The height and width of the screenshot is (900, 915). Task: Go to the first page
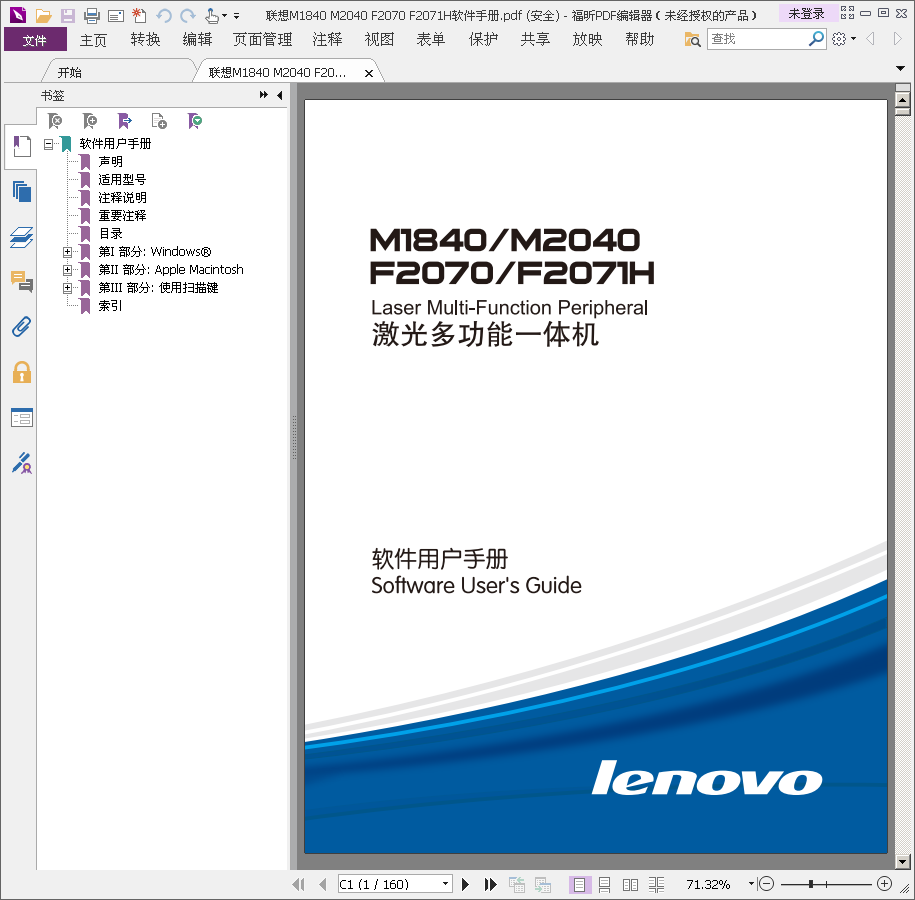[x=298, y=884]
